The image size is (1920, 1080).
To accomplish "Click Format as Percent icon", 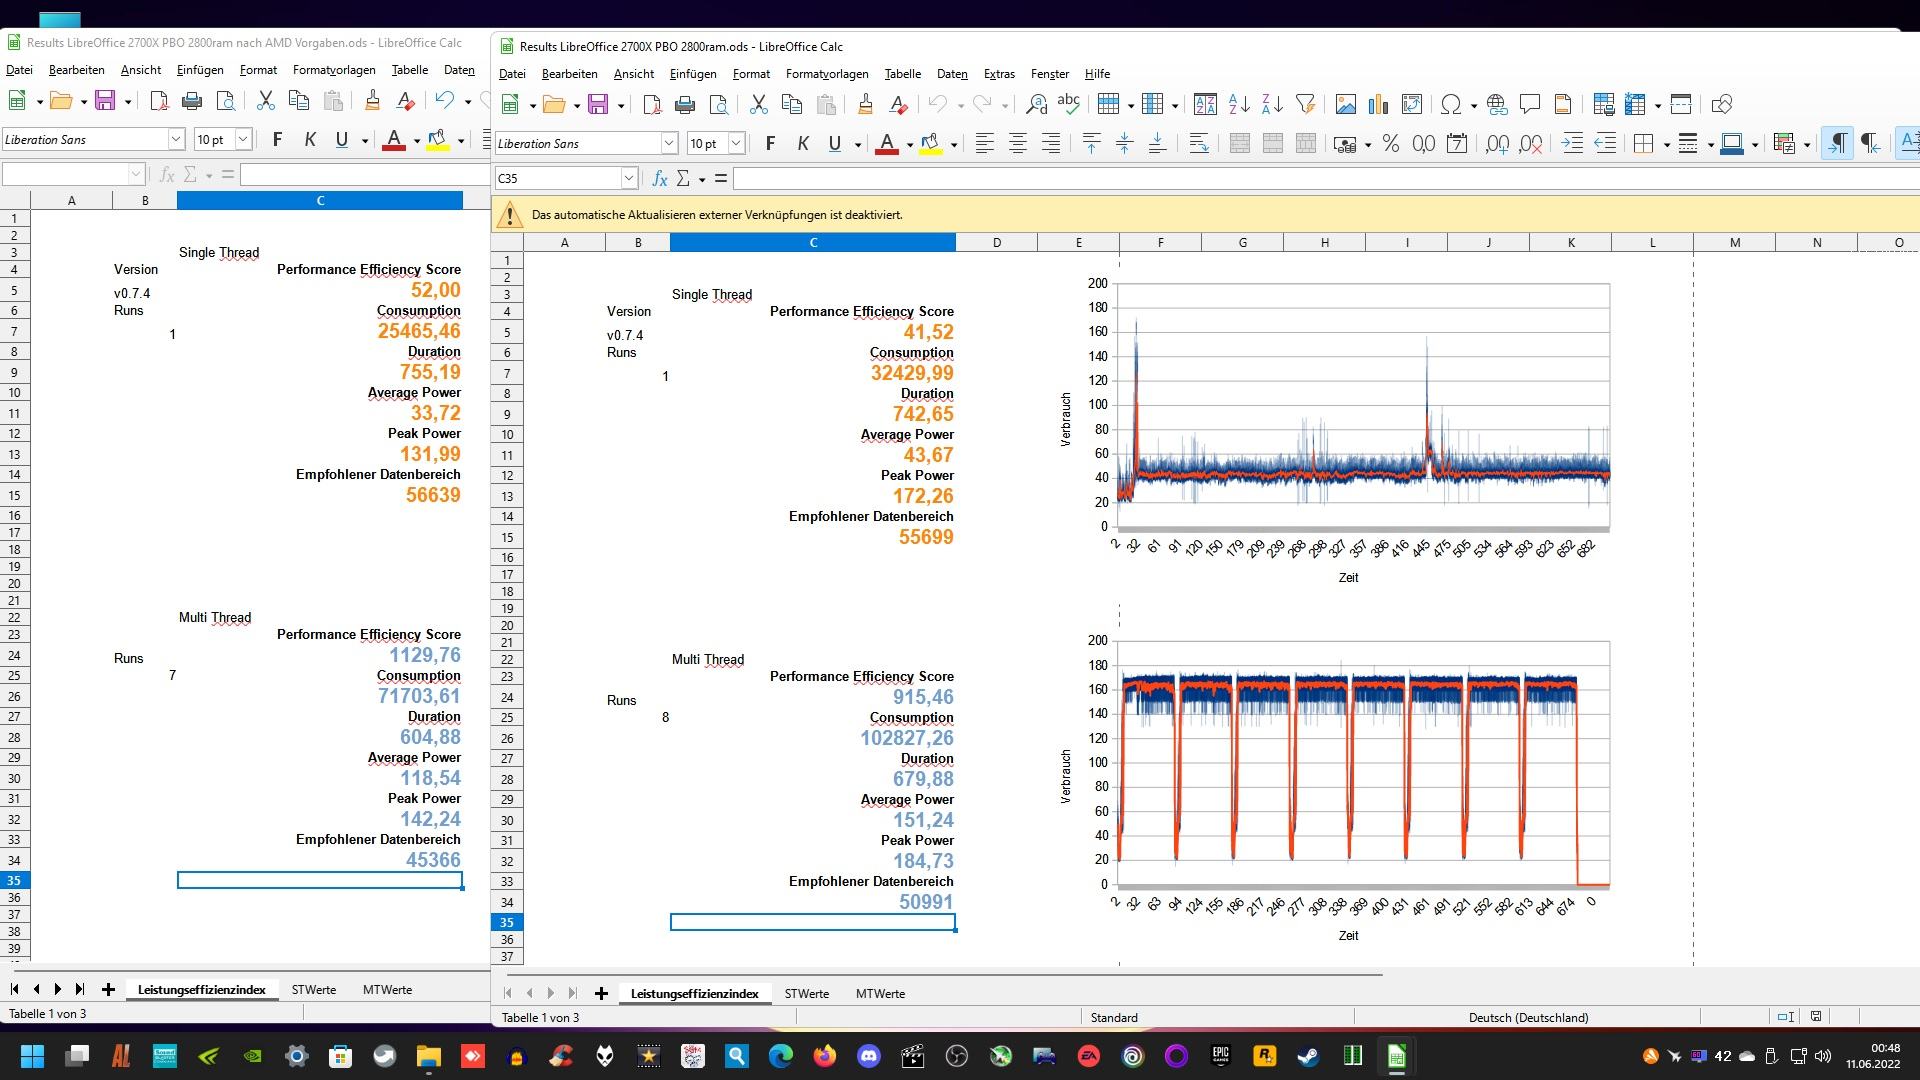I will coord(1390,143).
